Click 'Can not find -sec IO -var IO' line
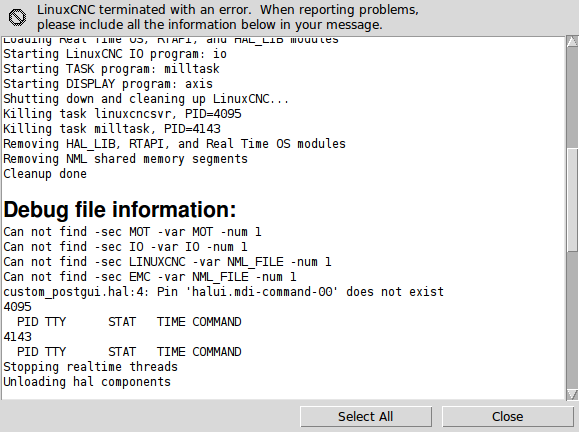This screenshot has height=432, width=579. click(x=125, y=247)
